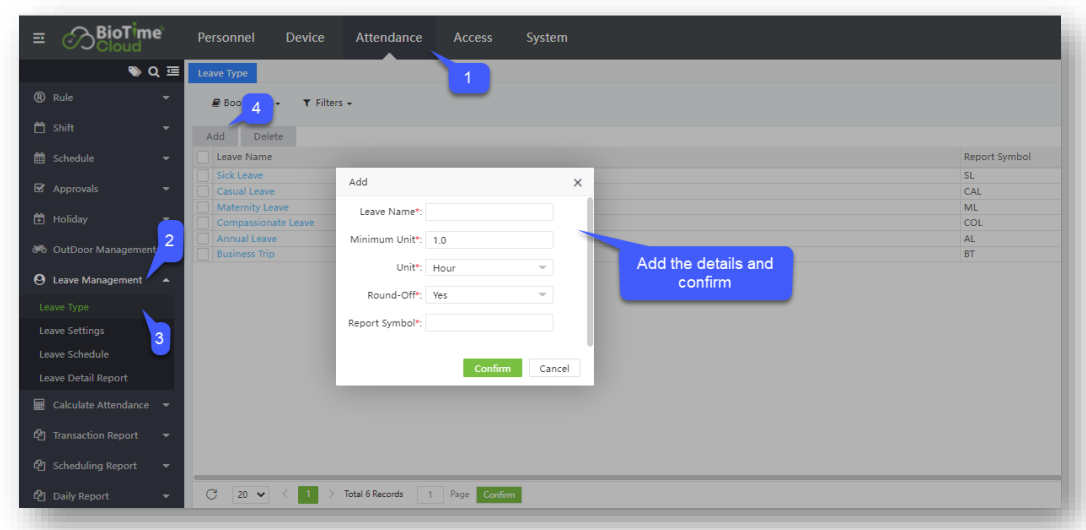Click the refresh icon in pagination bar

(211, 494)
